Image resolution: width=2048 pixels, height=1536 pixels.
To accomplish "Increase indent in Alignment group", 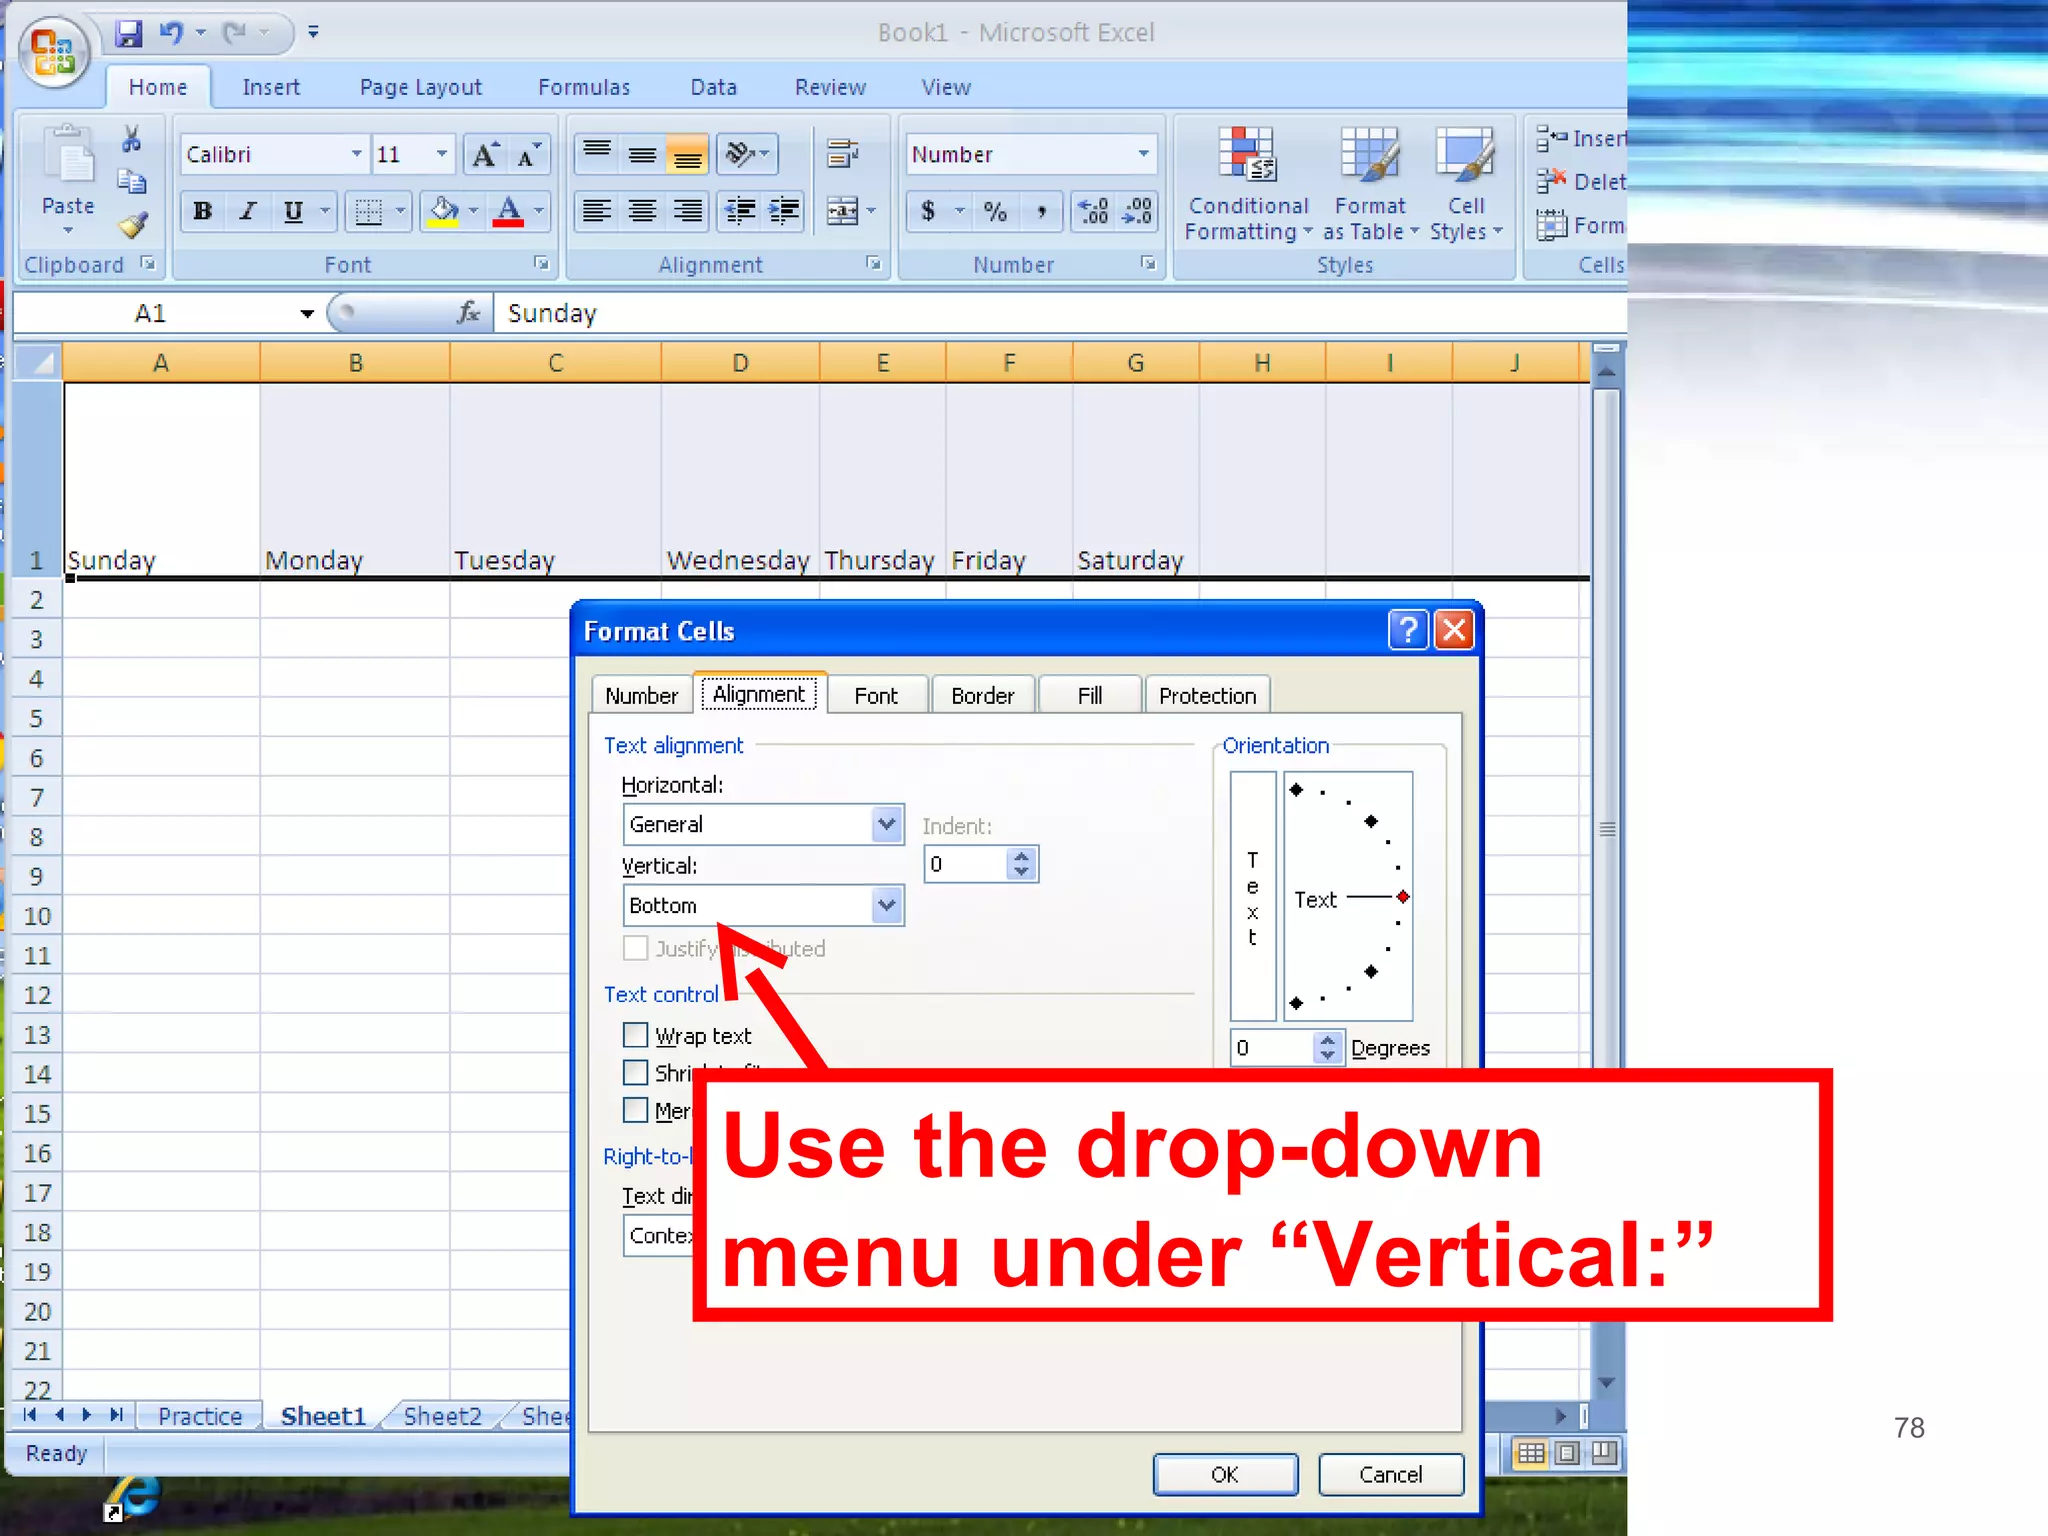I will click(784, 211).
